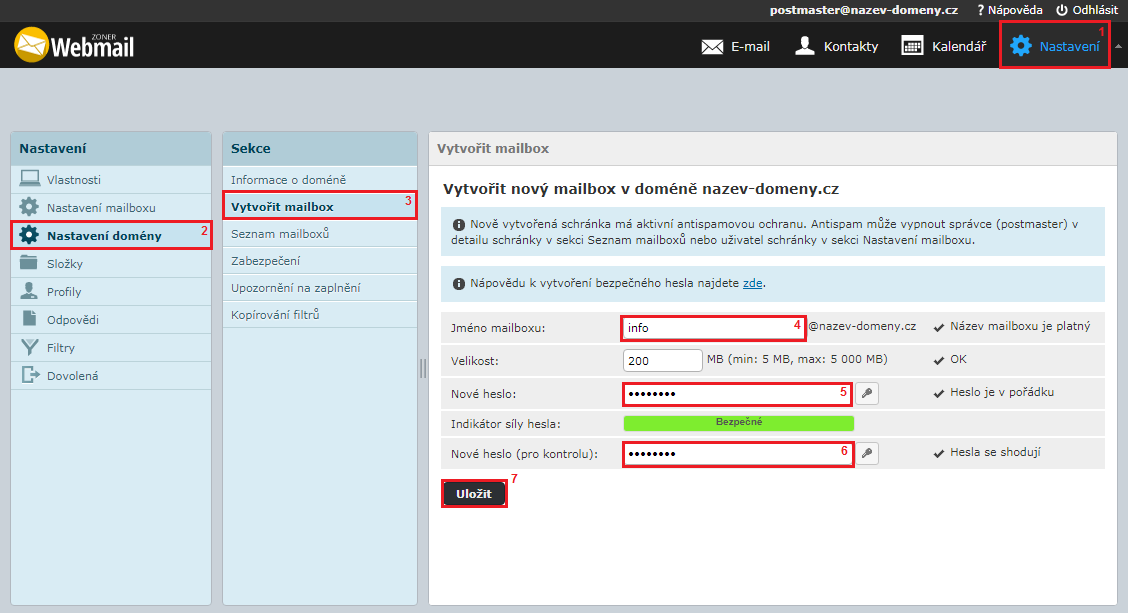Open Kalendář in the top navigation
1128x613 pixels.
pos(943,46)
